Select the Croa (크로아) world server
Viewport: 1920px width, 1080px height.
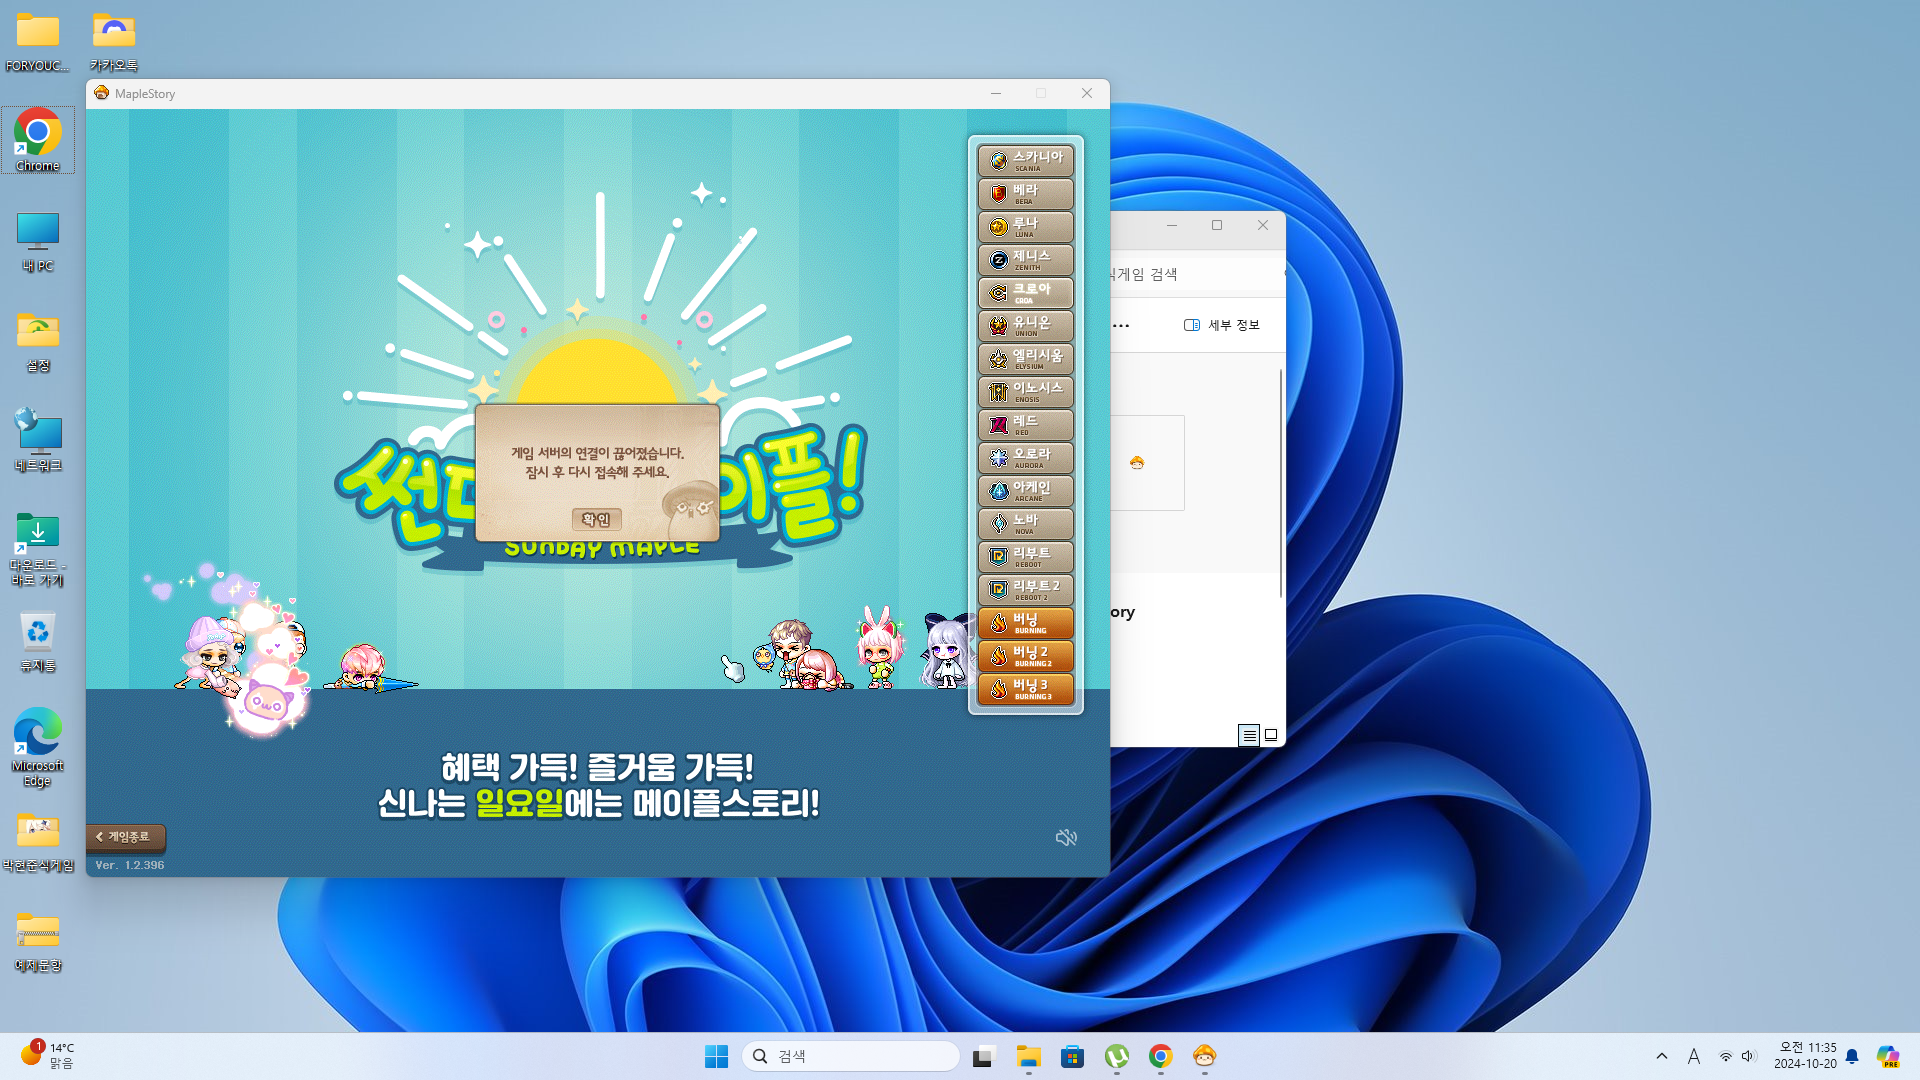point(1025,293)
